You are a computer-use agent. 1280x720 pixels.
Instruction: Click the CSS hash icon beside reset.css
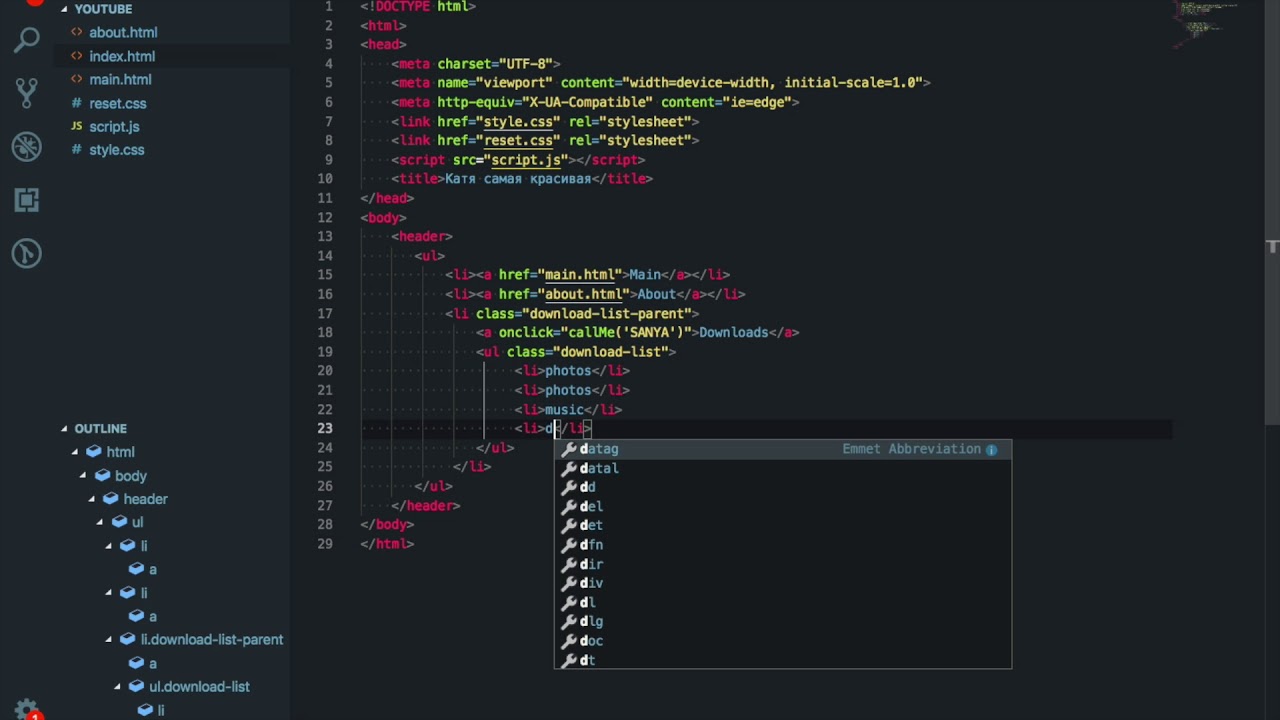tap(77, 103)
